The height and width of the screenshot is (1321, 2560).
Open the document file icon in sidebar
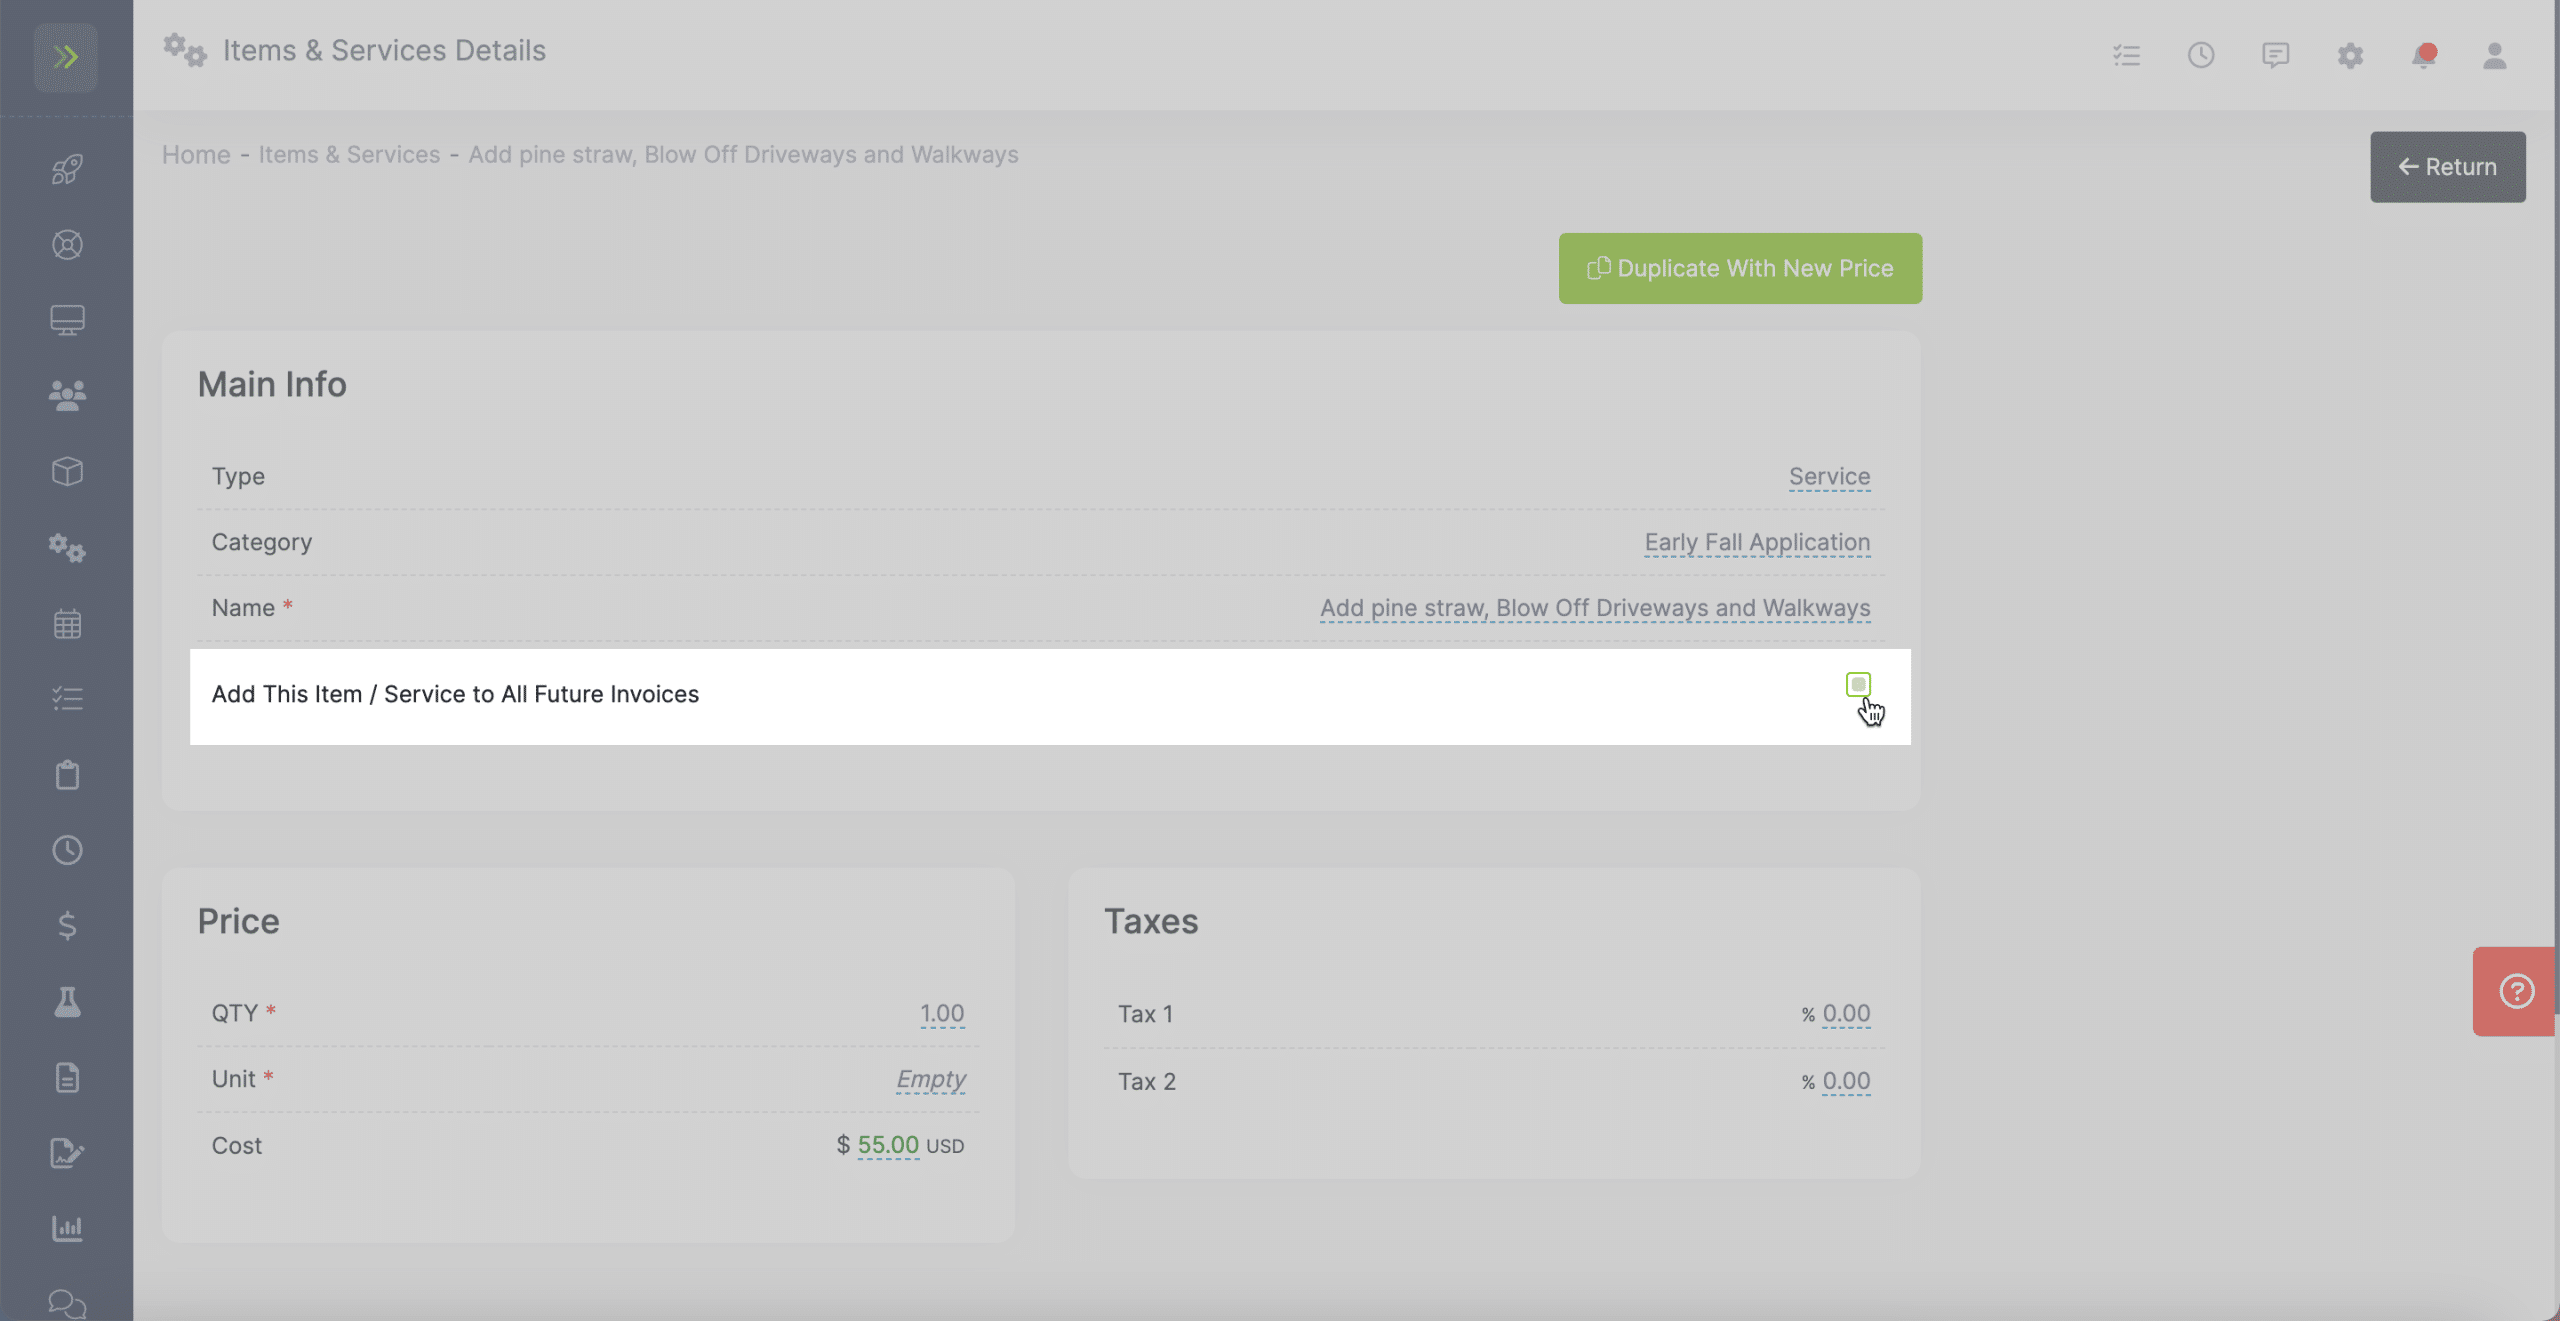67,1078
